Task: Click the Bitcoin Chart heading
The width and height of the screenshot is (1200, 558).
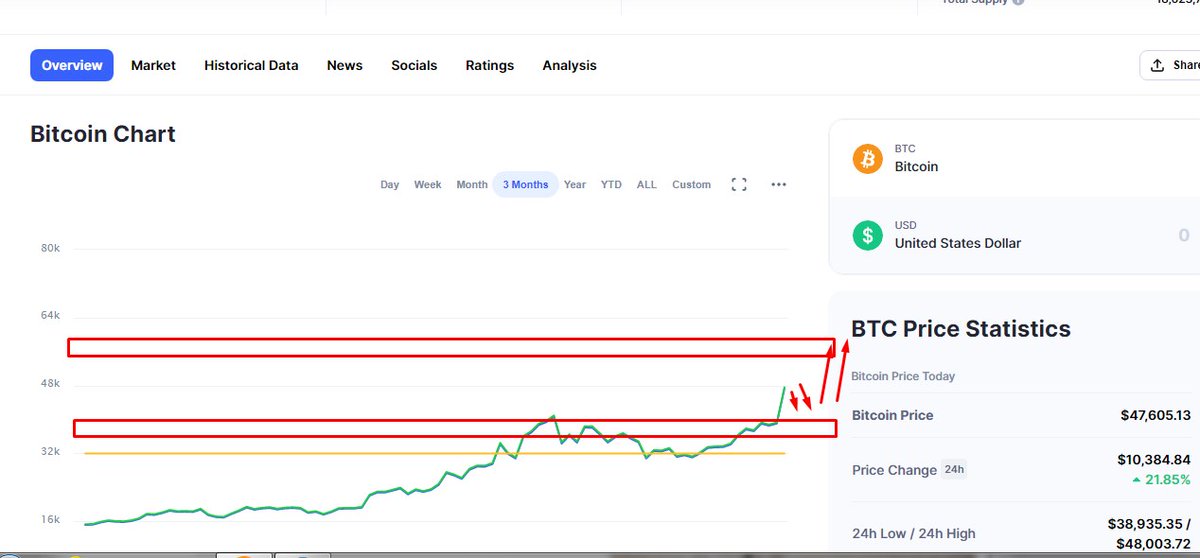Action: click(x=103, y=134)
